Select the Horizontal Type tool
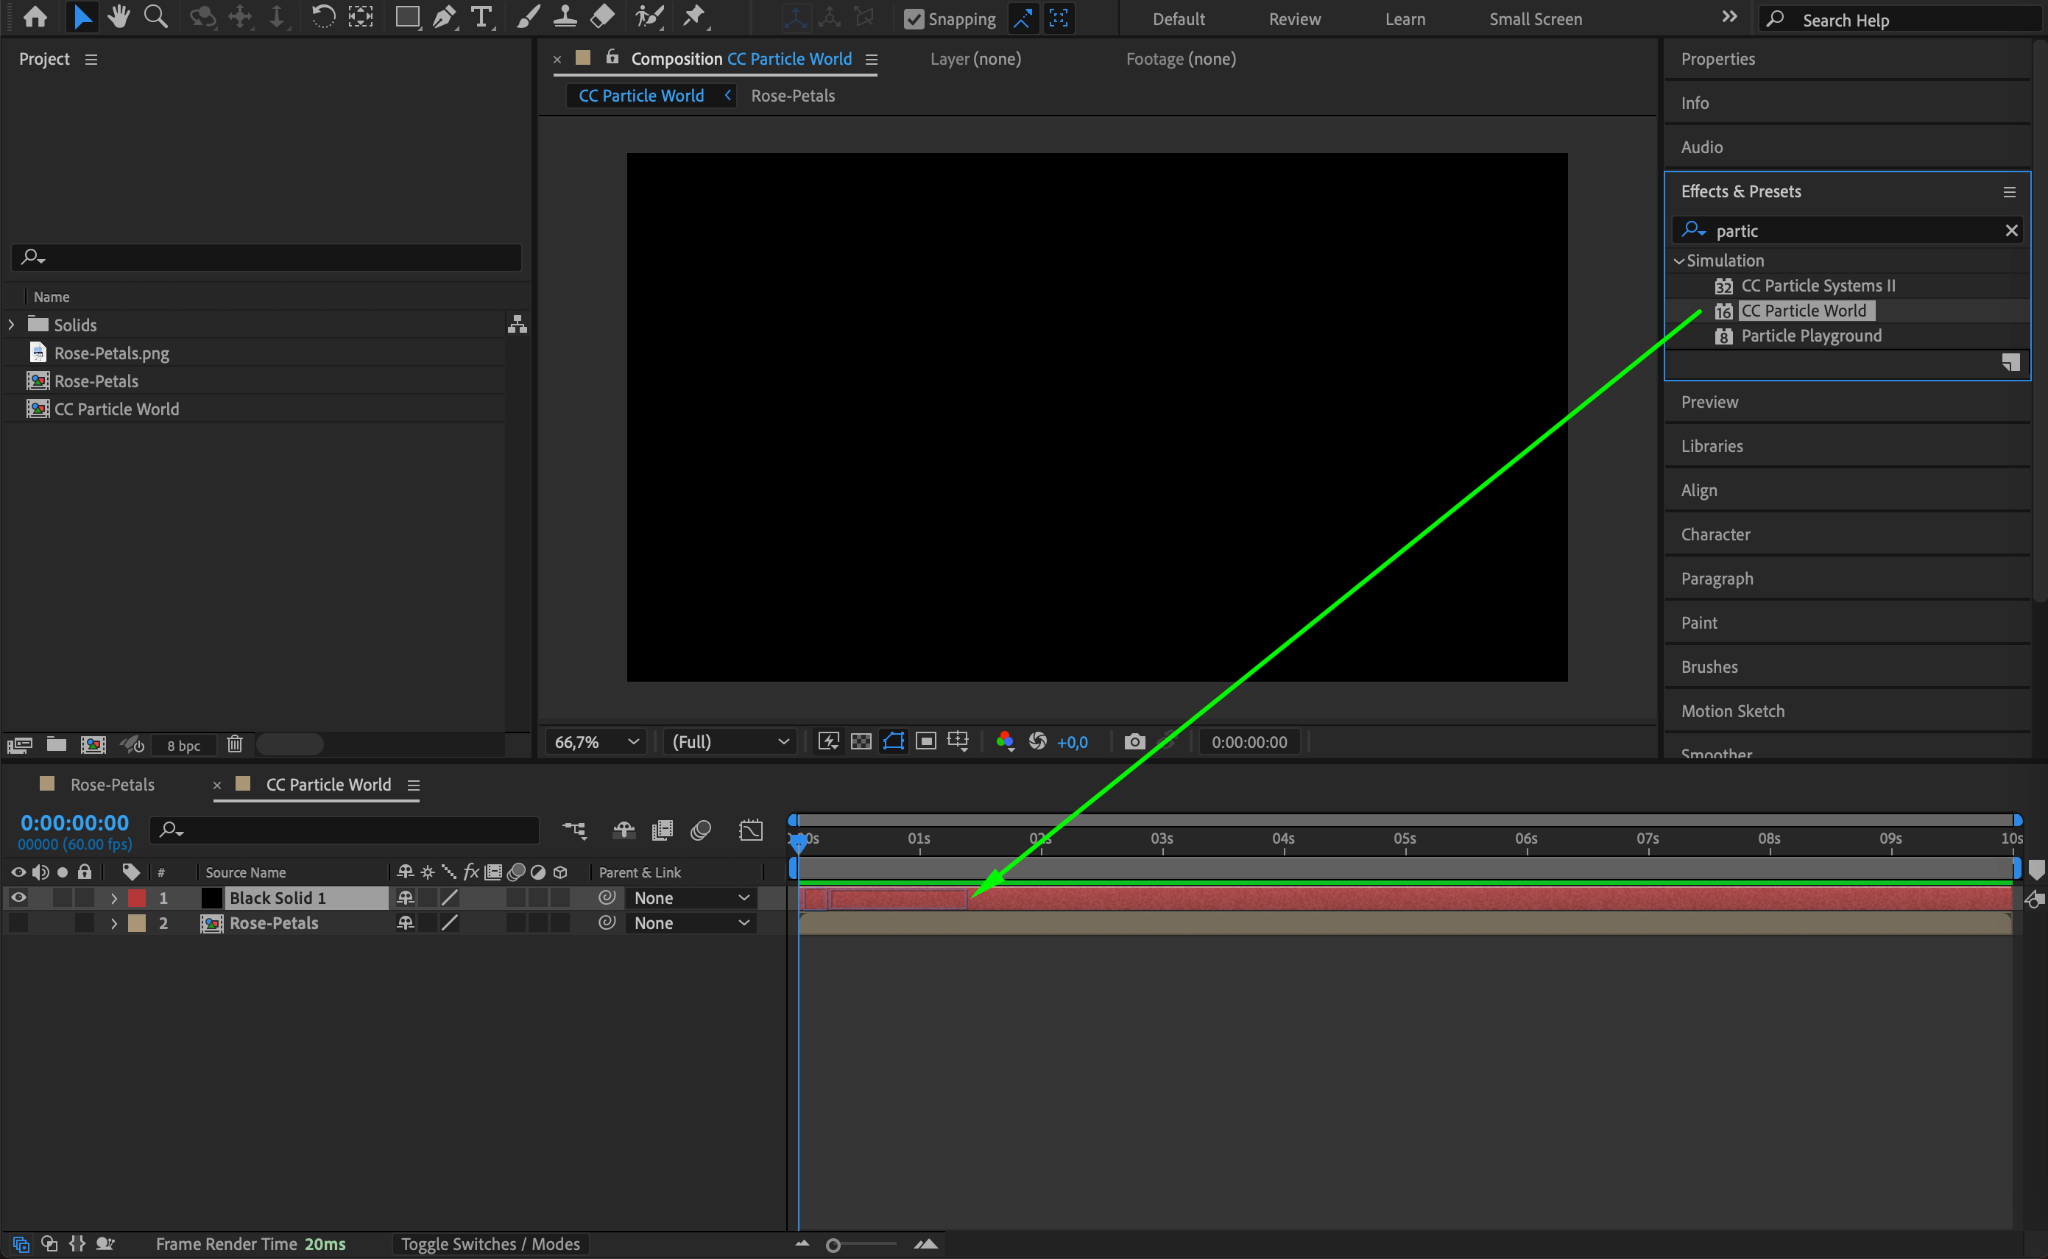This screenshot has height=1259, width=2048. (x=481, y=17)
